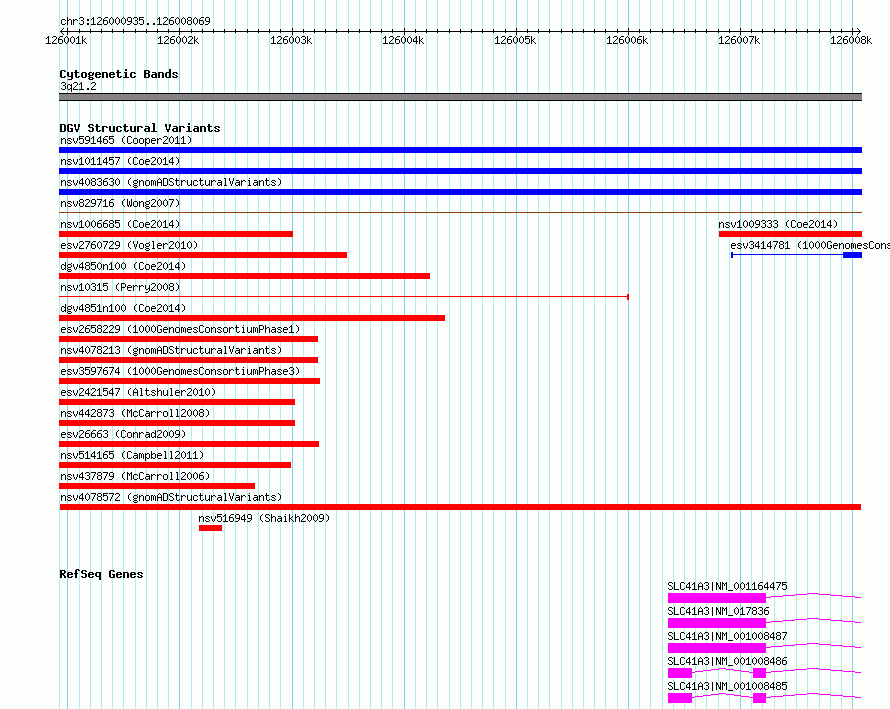Select esv3597674 (1000GenomesConsortiumPhase3) label

180,371
